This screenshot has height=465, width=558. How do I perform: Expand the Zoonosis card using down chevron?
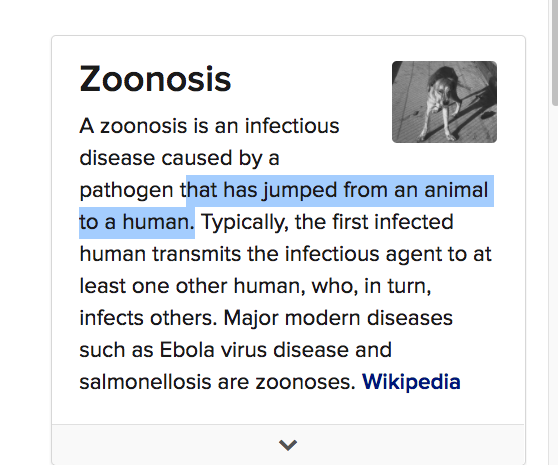288,445
